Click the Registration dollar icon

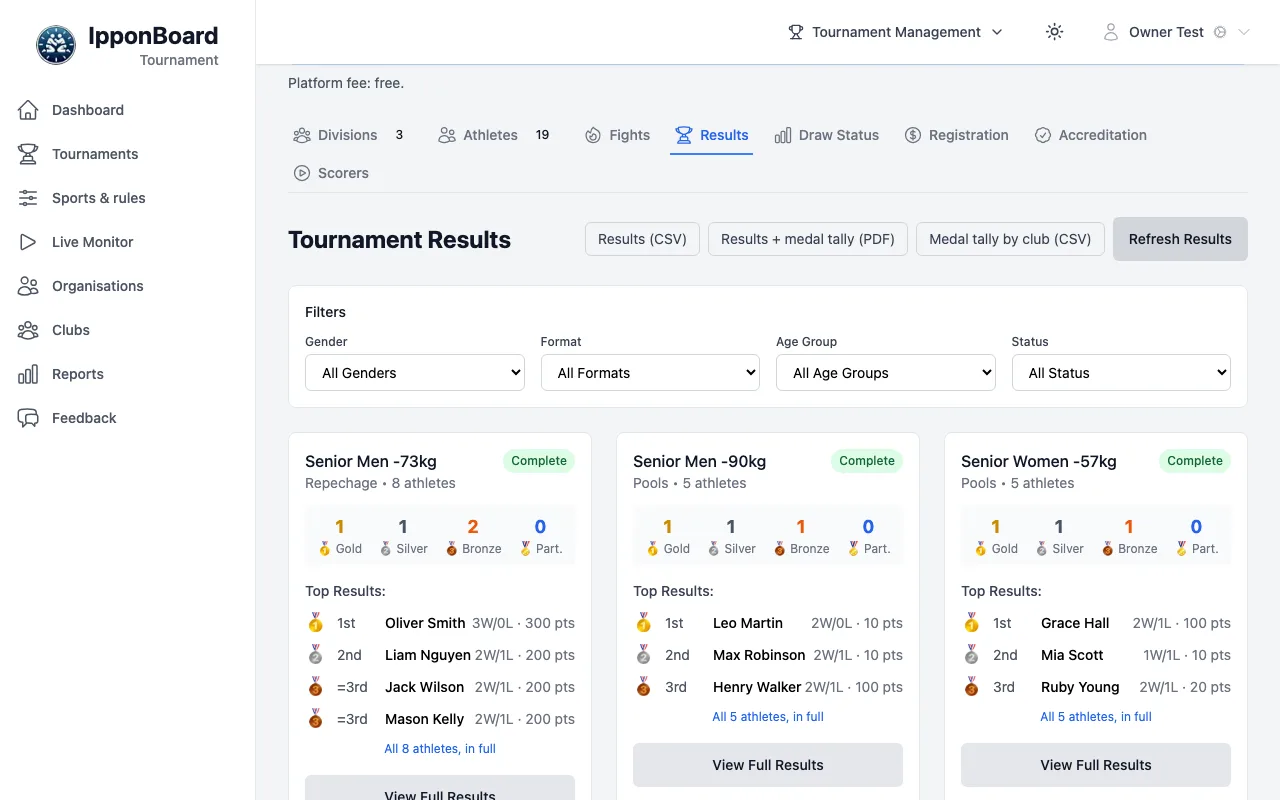pos(913,135)
